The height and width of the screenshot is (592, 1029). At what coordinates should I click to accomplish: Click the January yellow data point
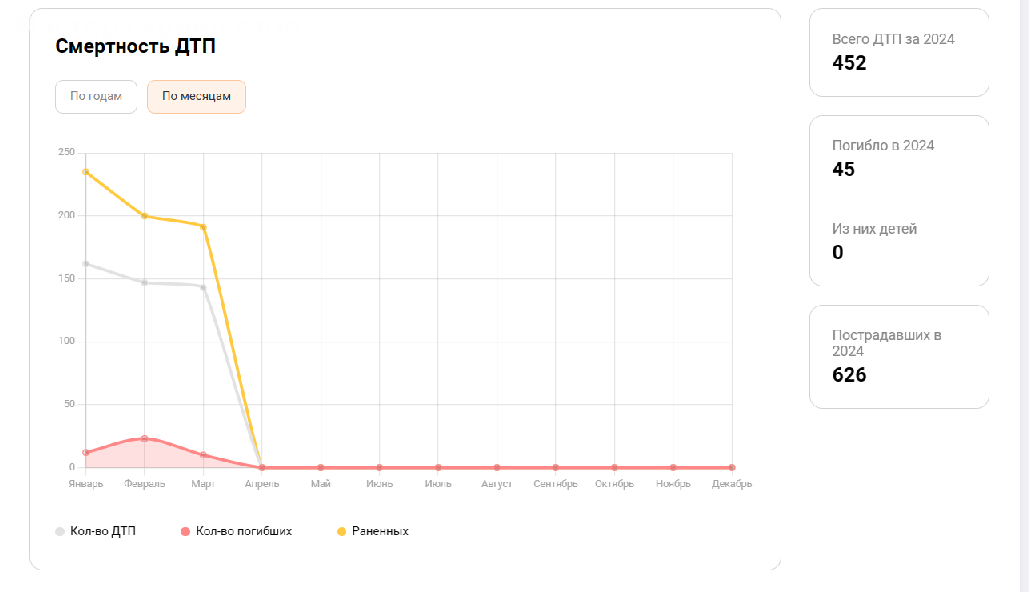86,172
